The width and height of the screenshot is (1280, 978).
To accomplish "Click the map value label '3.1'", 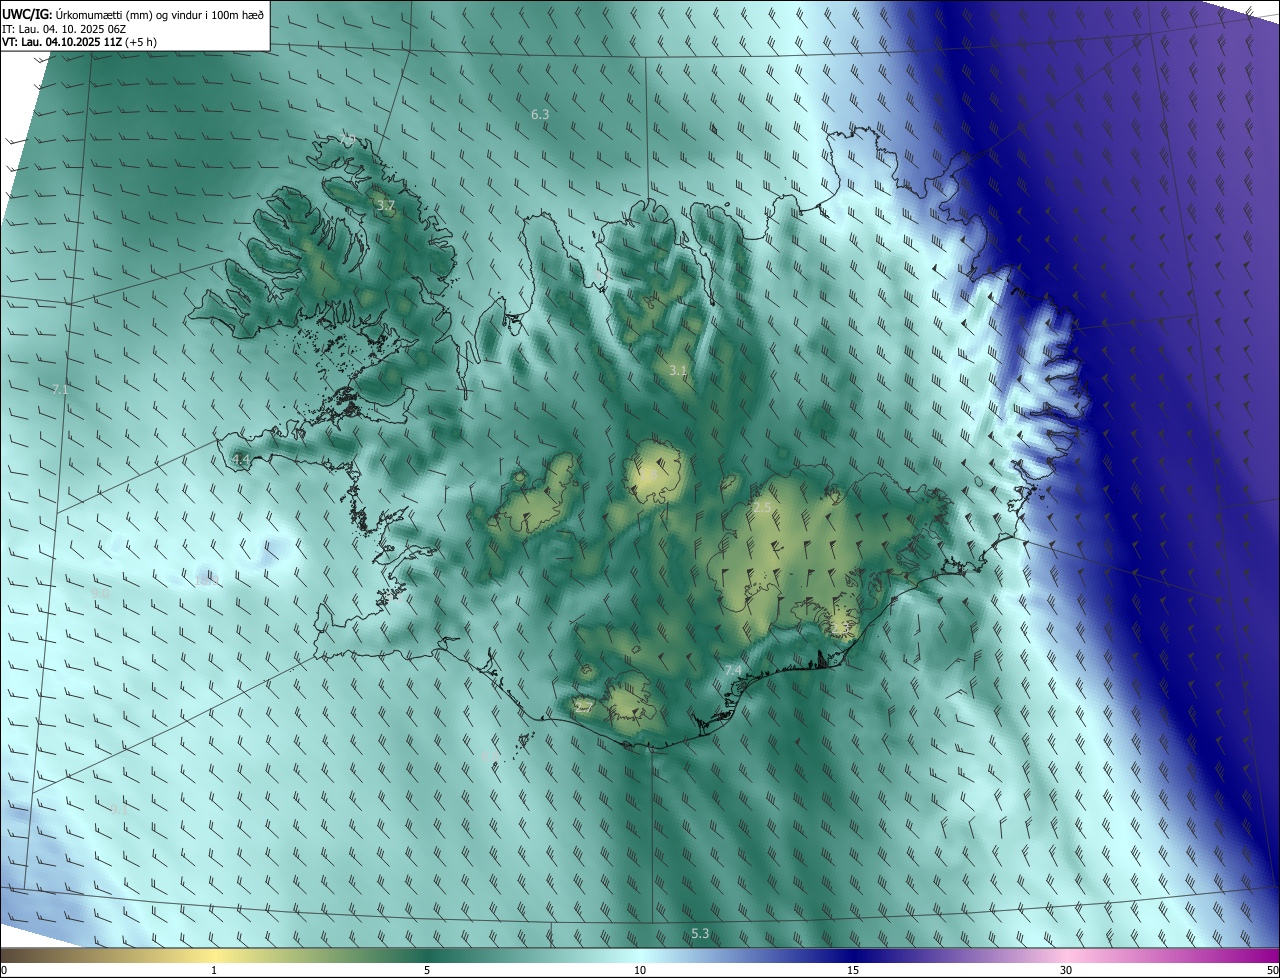I will (x=678, y=371).
